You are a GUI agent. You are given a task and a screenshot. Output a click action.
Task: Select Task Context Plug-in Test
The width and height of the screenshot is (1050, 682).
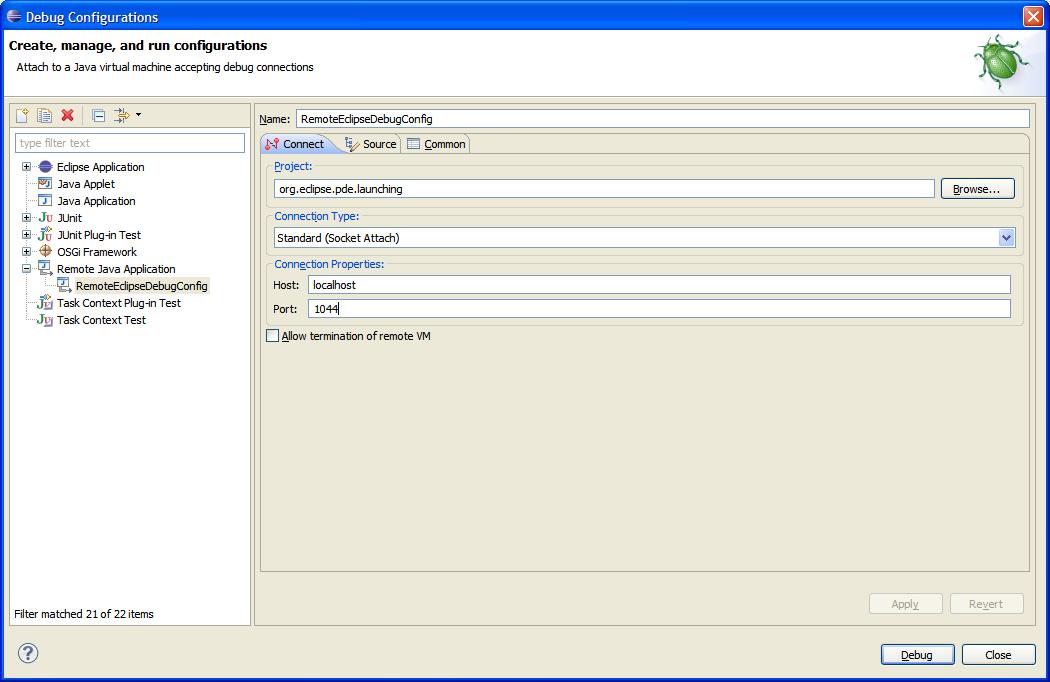(119, 303)
